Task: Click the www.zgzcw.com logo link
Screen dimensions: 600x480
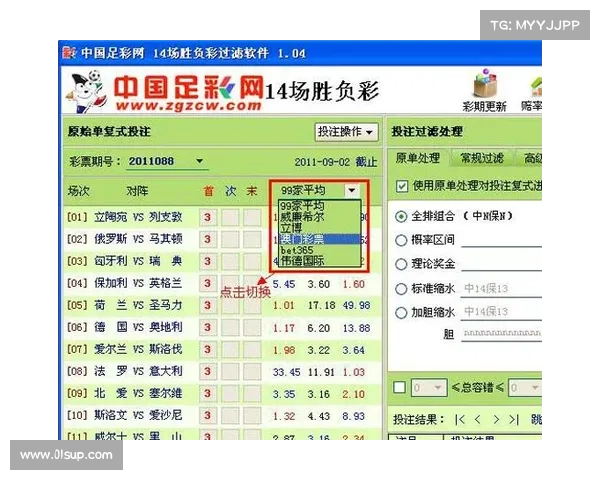Action: click(189, 106)
